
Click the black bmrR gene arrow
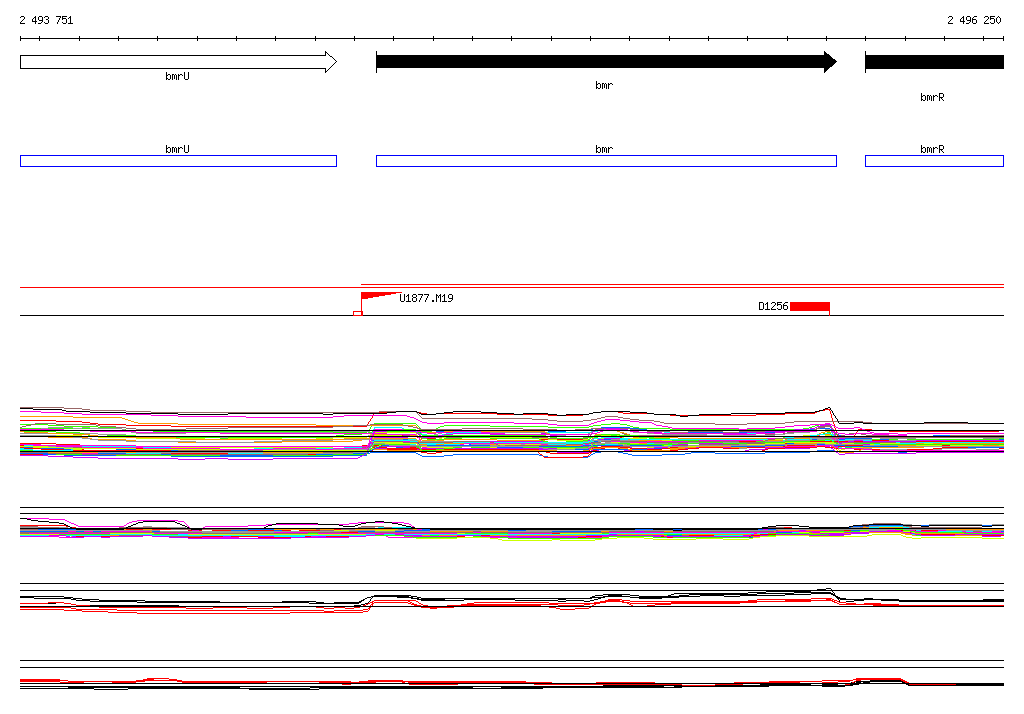935,62
